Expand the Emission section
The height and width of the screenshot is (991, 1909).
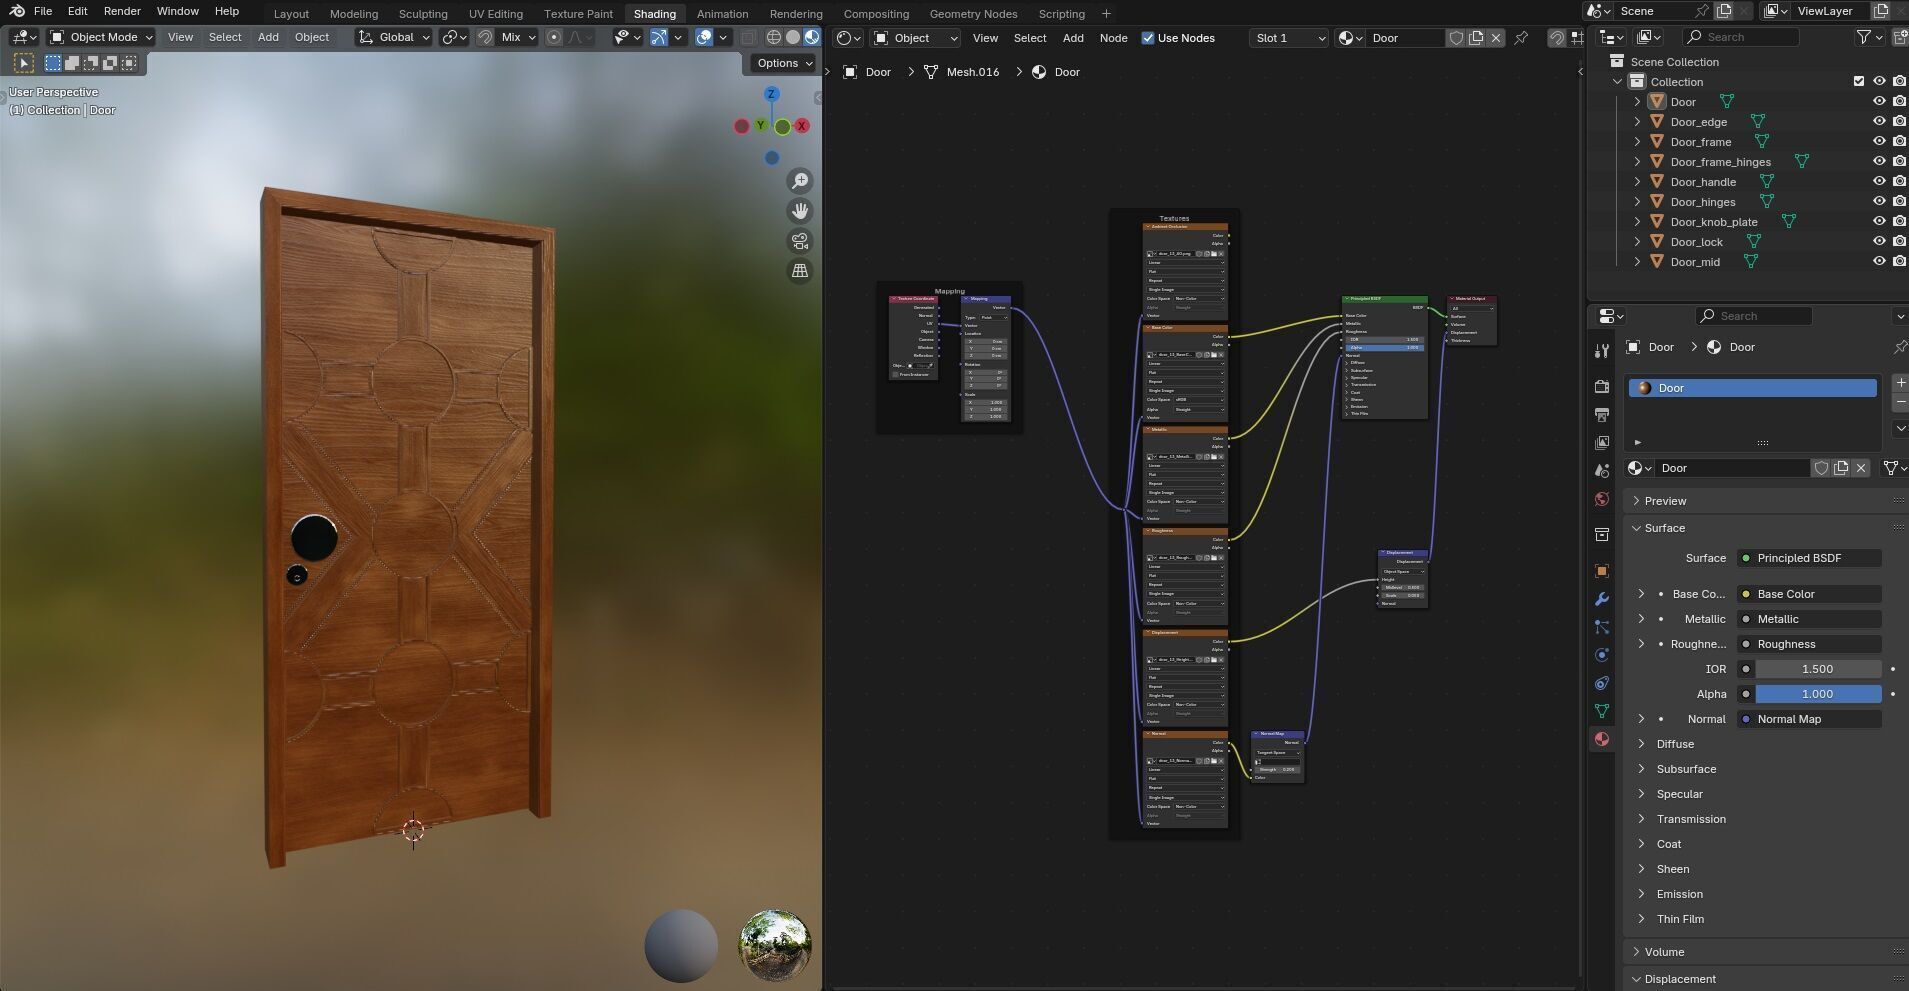1679,894
